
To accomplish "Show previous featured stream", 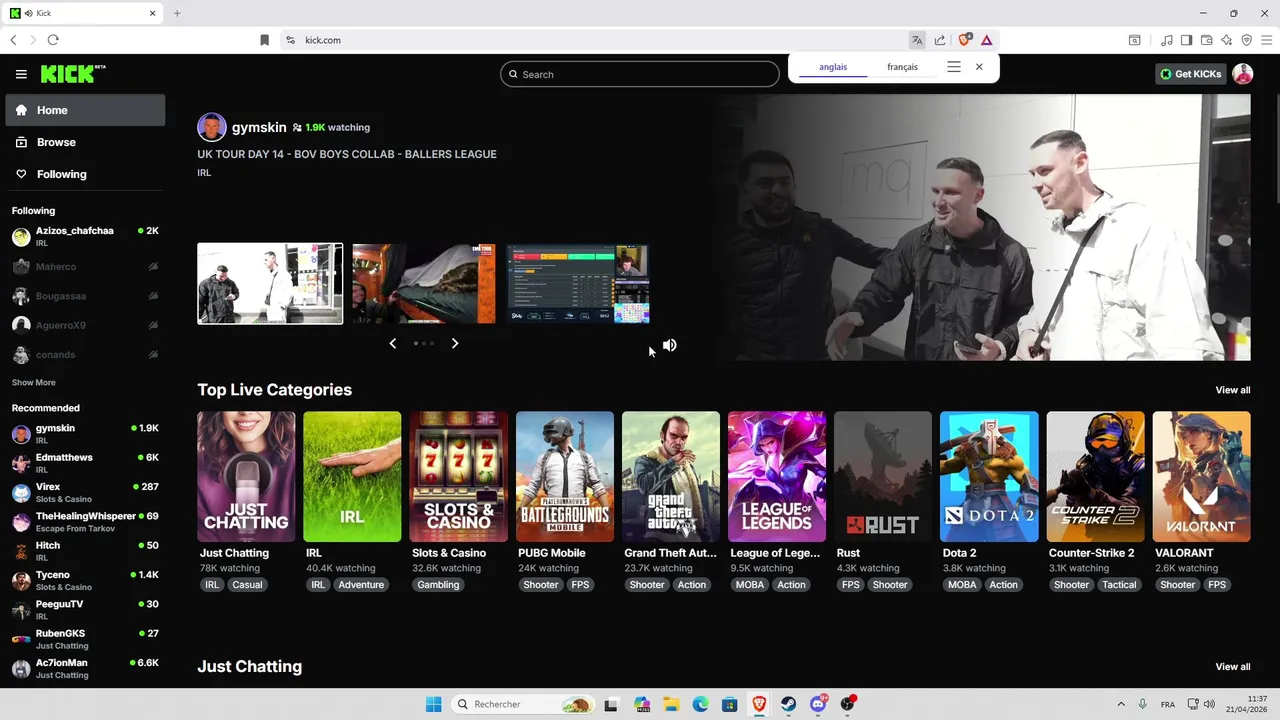I will (392, 343).
